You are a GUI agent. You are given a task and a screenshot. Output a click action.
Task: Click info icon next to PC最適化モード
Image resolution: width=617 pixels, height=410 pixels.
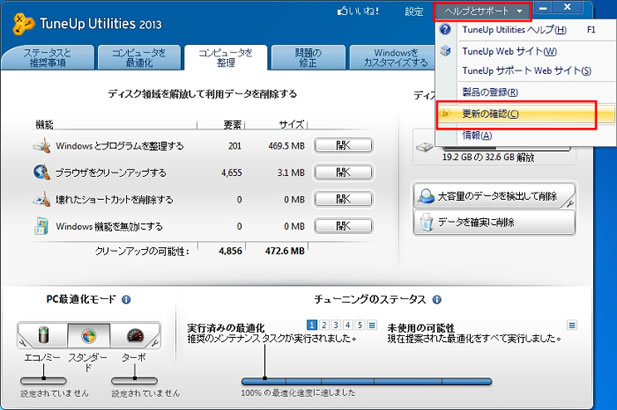click(126, 299)
